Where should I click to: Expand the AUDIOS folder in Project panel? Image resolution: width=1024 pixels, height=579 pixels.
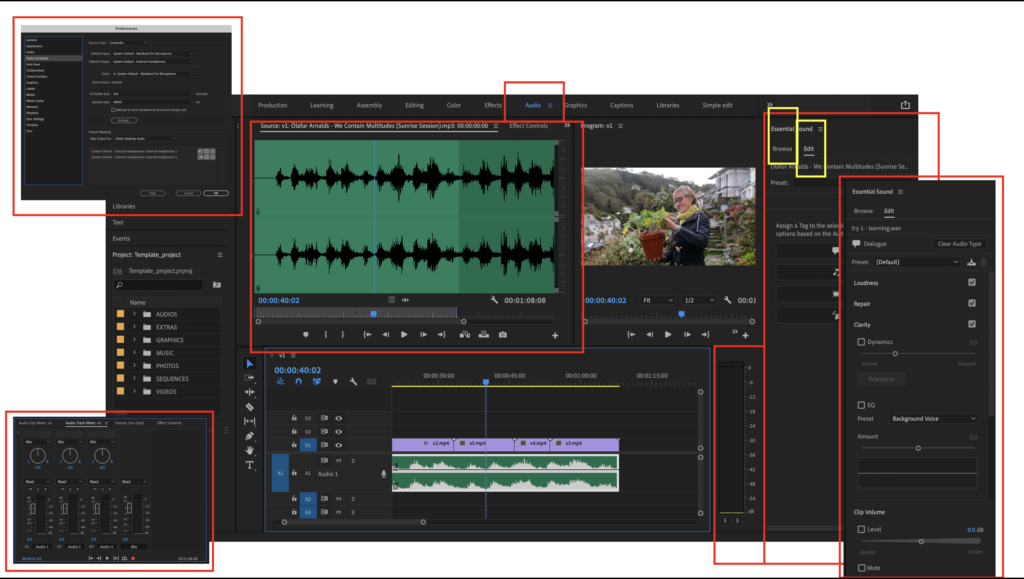pos(135,314)
